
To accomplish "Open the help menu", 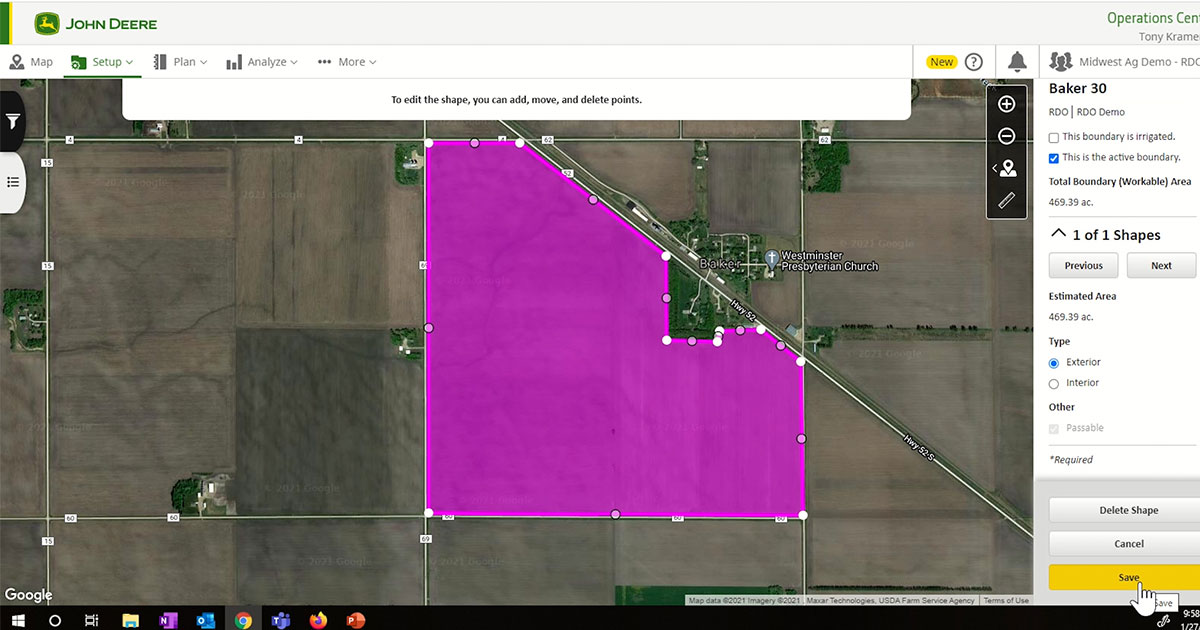I will pos(973,61).
